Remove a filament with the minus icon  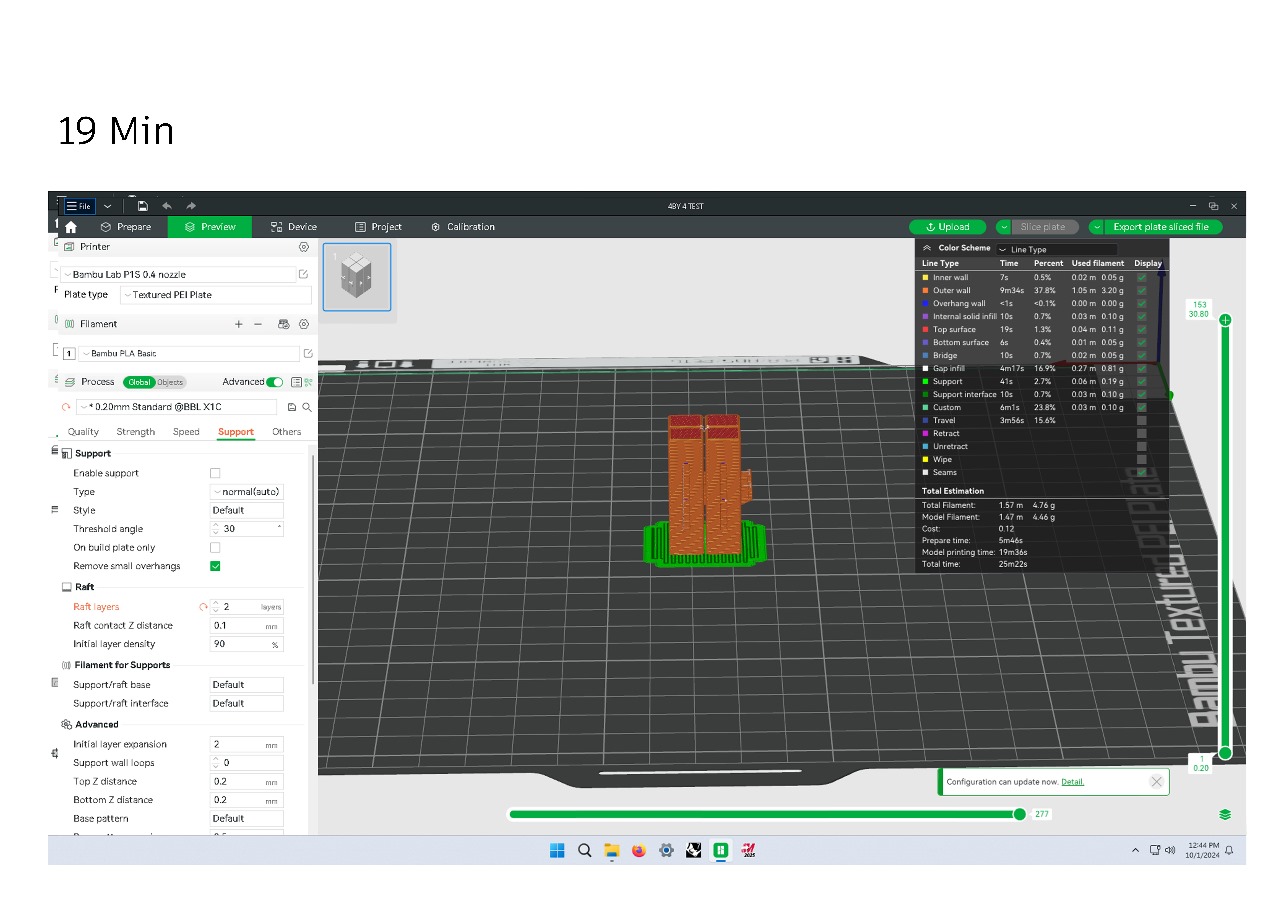(258, 324)
